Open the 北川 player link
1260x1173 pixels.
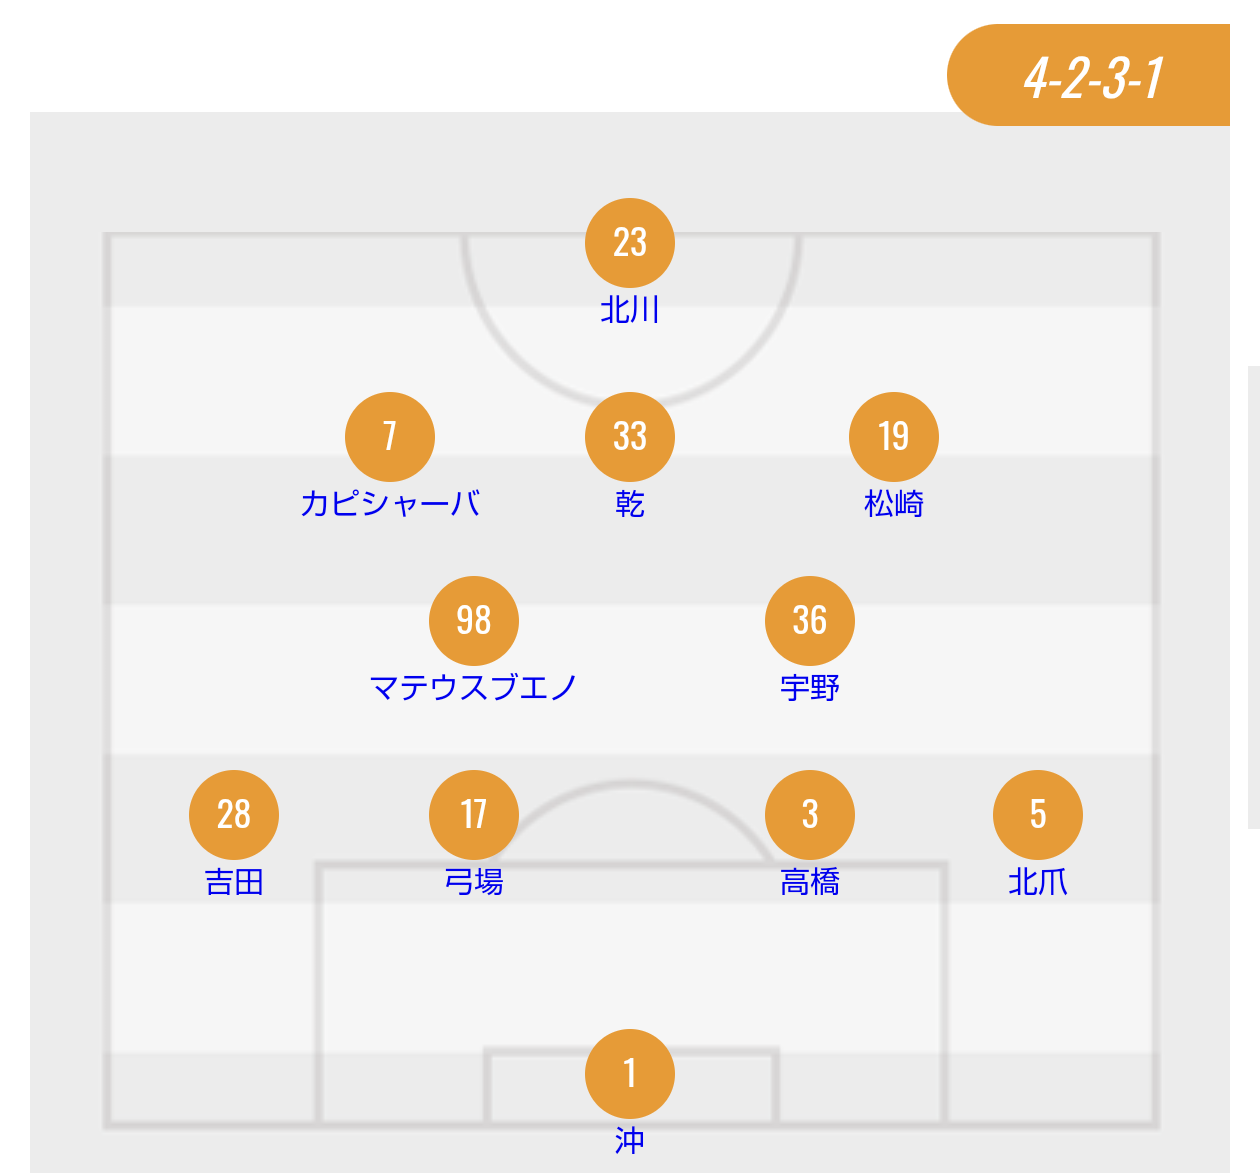[x=630, y=310]
